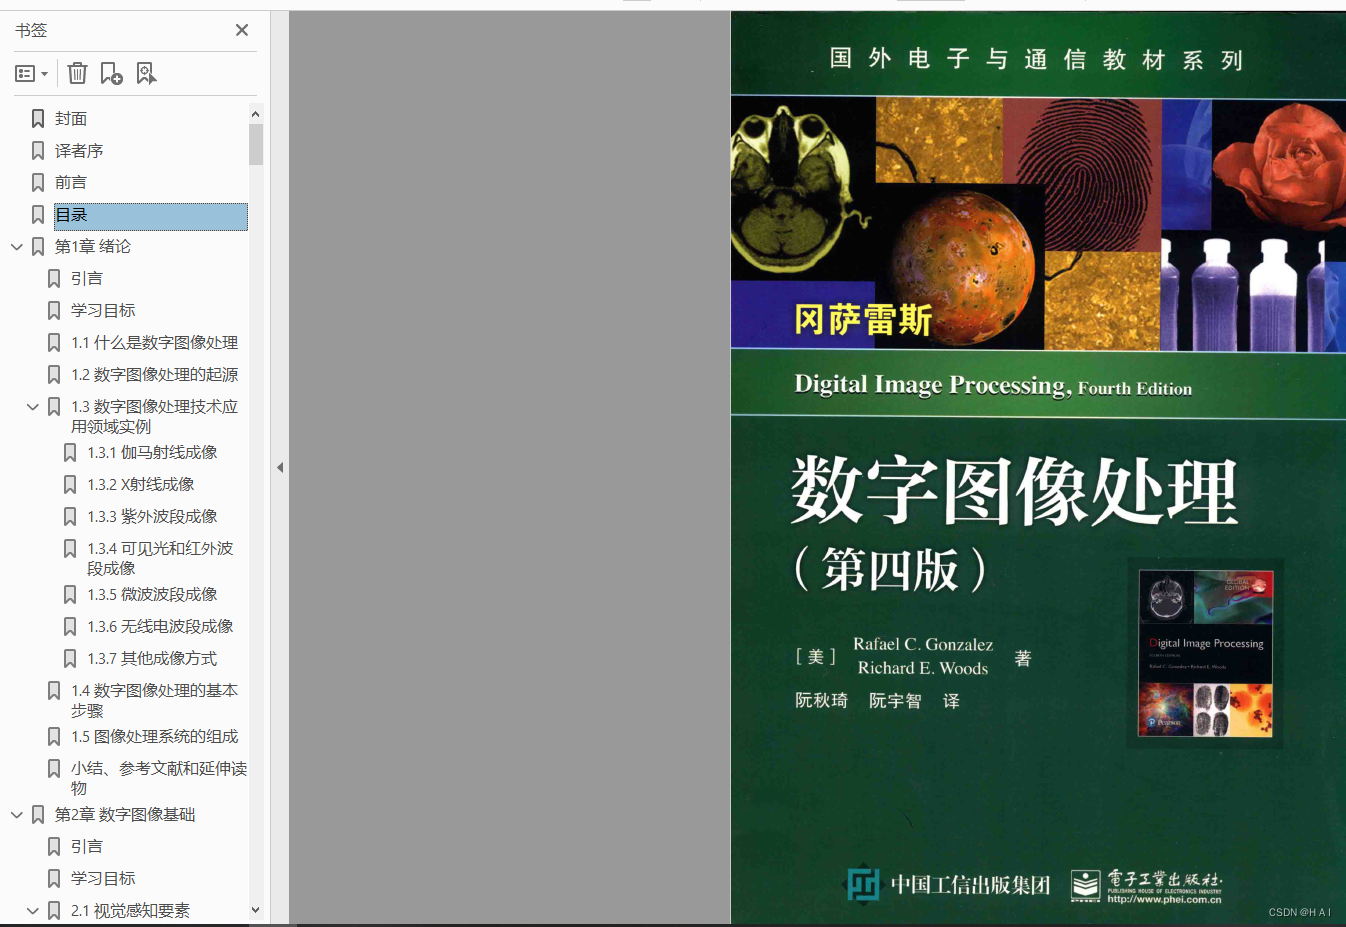Delete selected bookmark with trash icon
Screen dimensions: 1346x927
point(78,73)
